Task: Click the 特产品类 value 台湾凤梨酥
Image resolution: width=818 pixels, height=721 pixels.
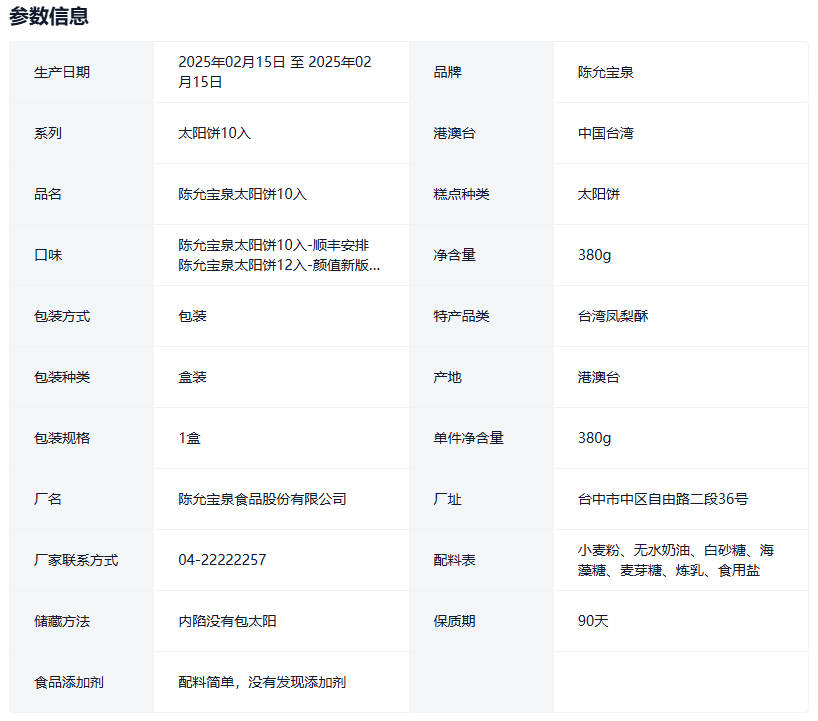Action: point(612,316)
